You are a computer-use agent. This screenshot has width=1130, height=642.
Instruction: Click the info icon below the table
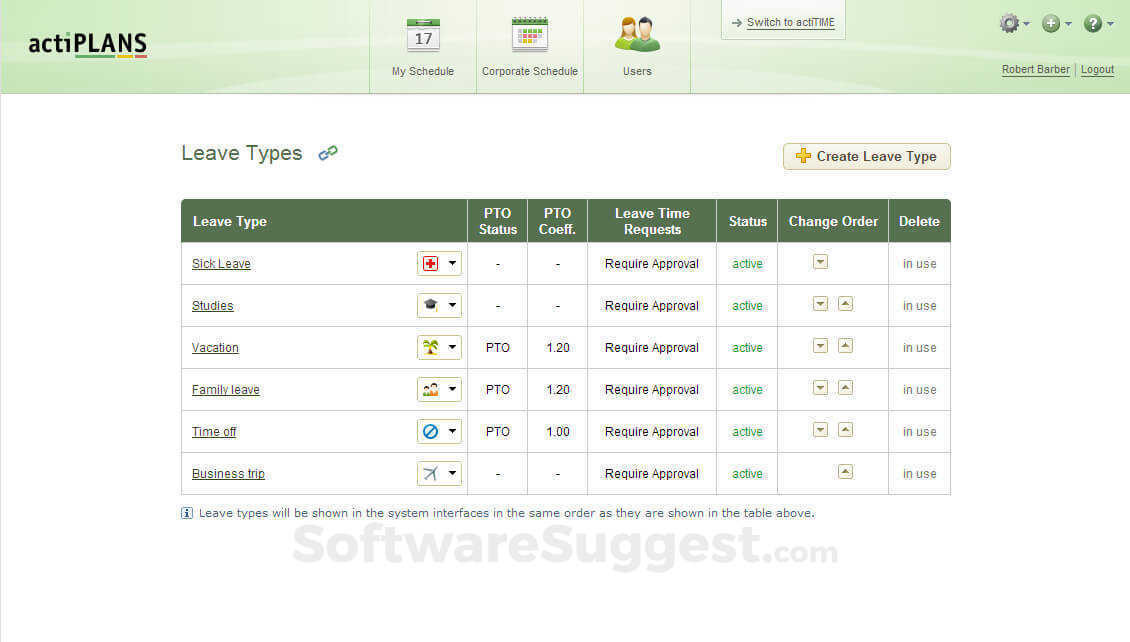[x=187, y=513]
